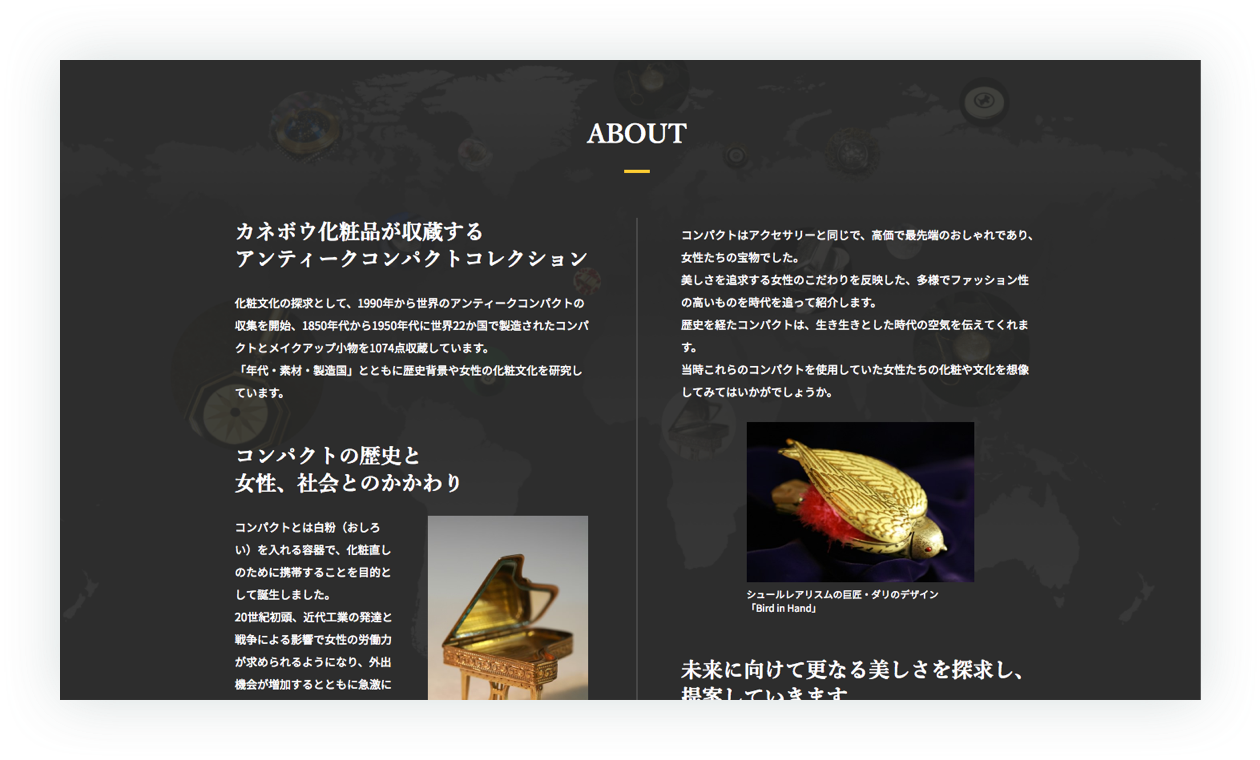Click heading line 女性、社会とのかかわり
Screen dimensions: 1260x760
[x=349, y=483]
